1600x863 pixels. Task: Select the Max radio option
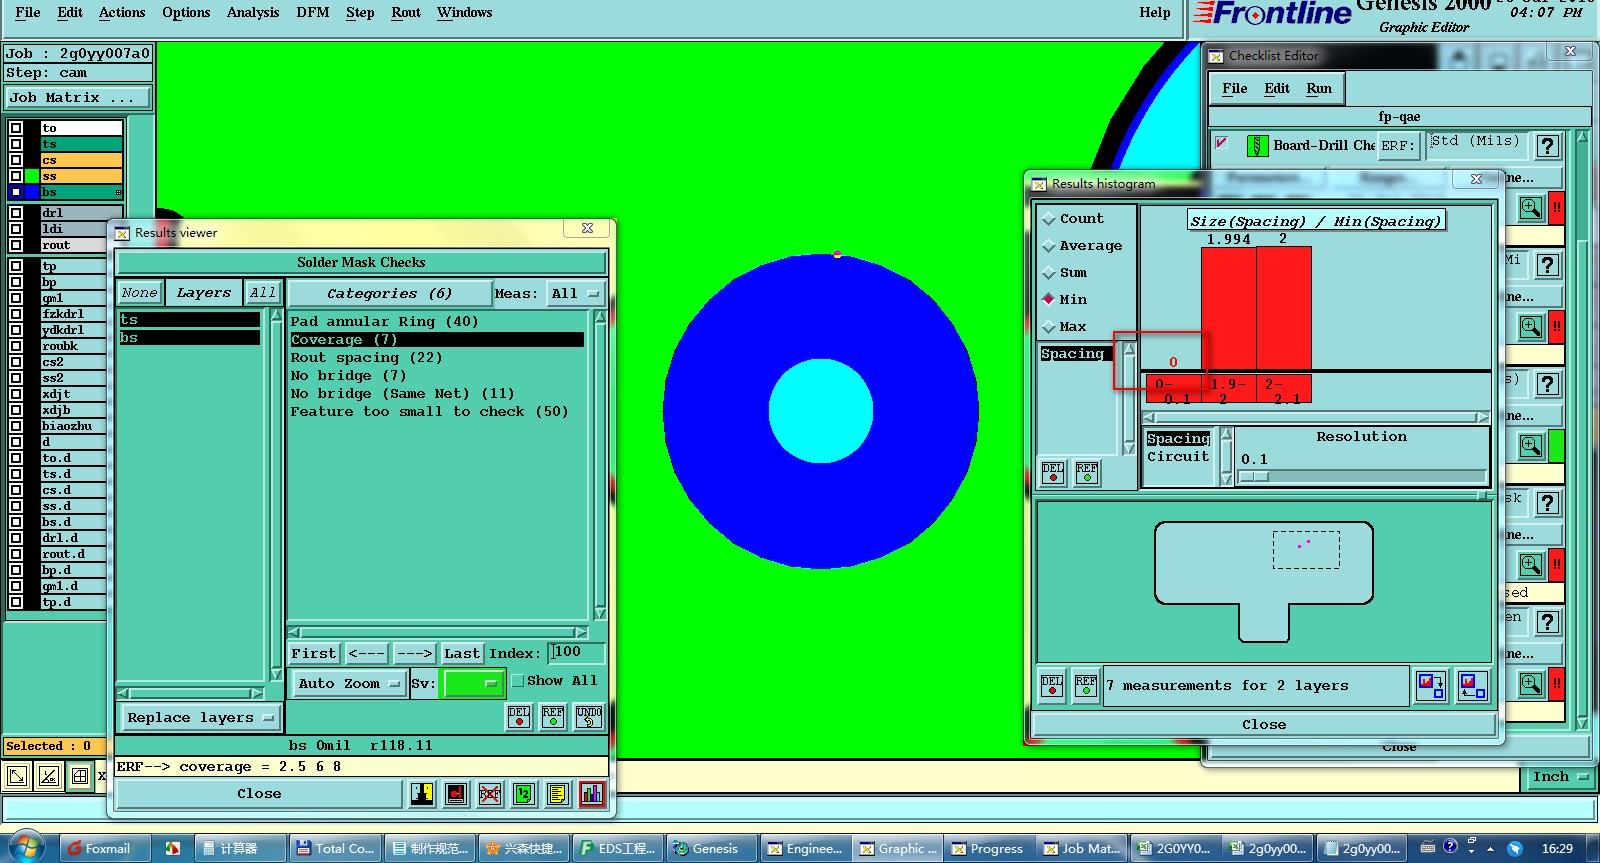pyautogui.click(x=1049, y=326)
